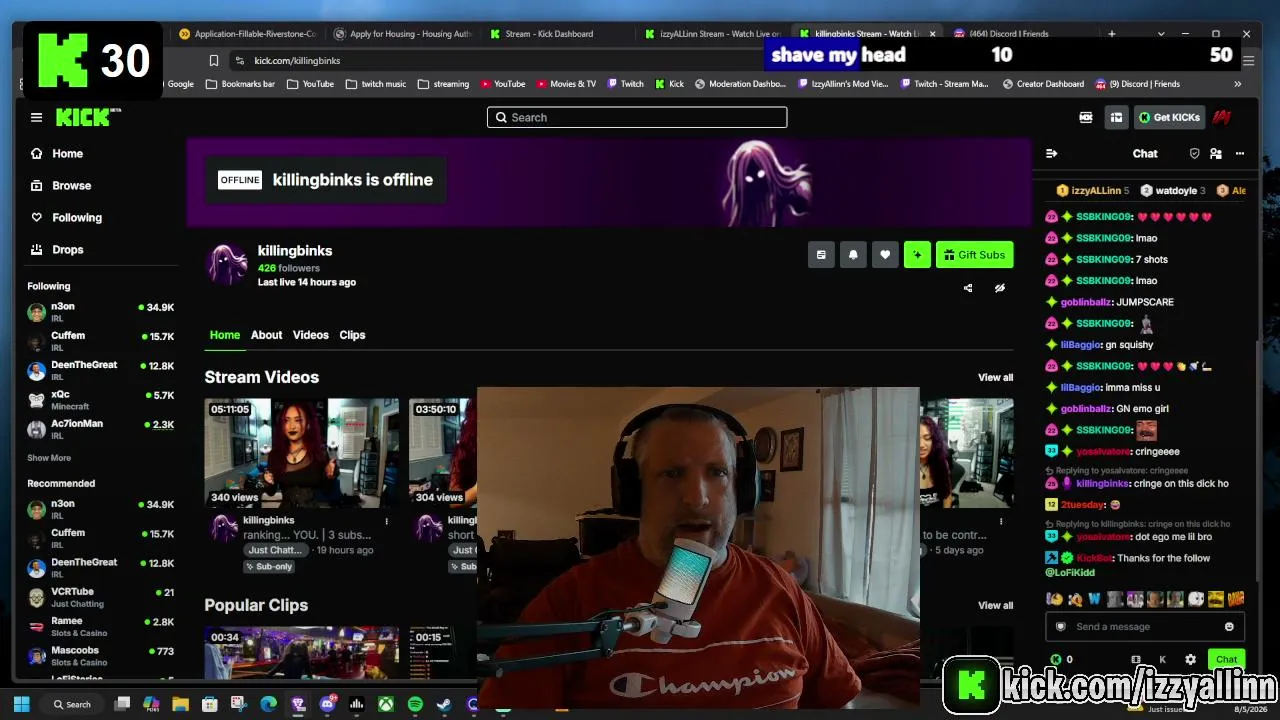Click the Kick search field

point(637,117)
